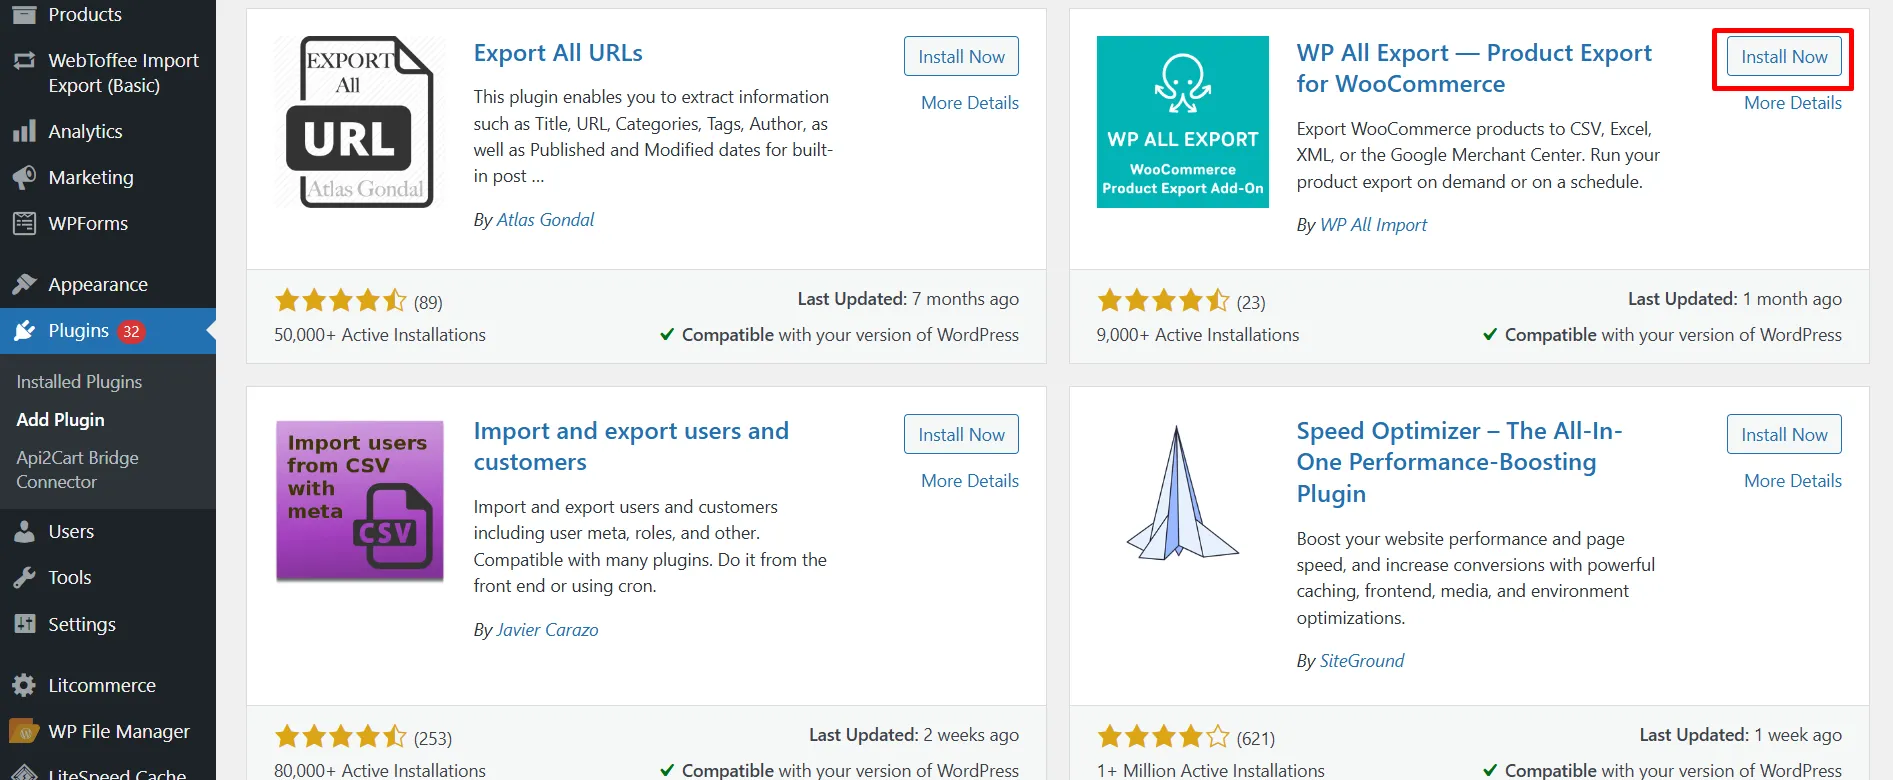Click the WPForms sidebar icon
This screenshot has height=780, width=1893.
tap(24, 224)
